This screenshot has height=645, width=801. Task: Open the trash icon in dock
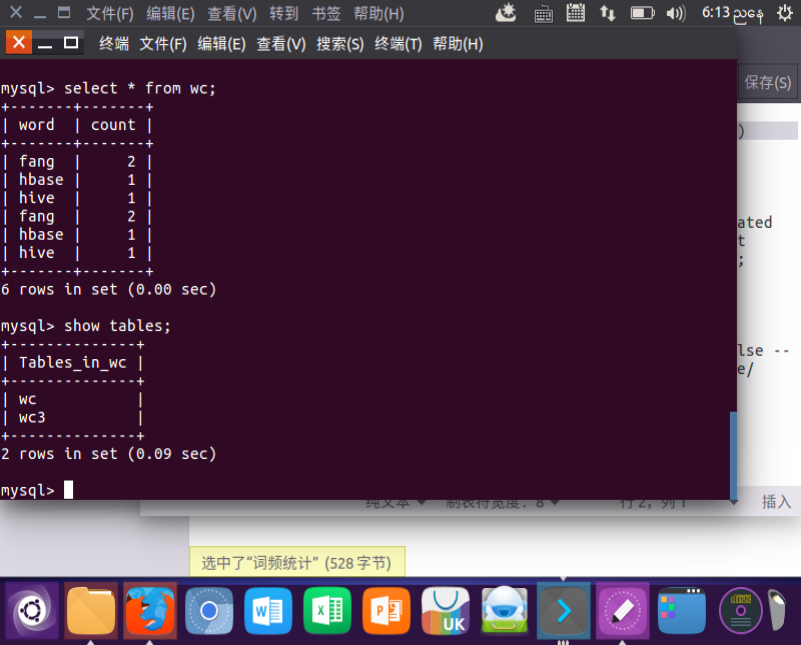778,610
